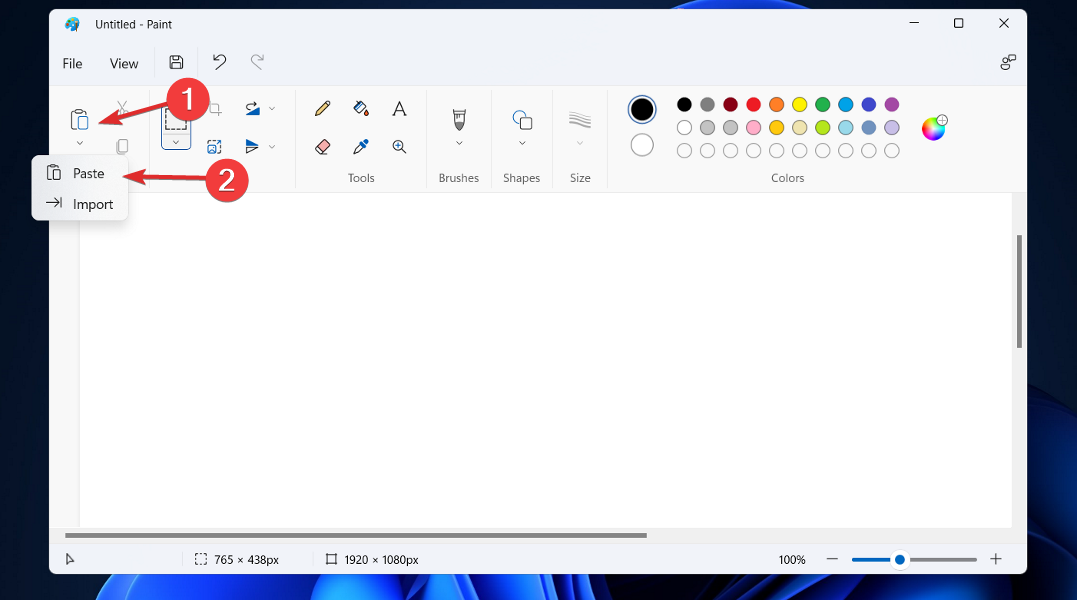Choose Import from the paste menu
1077x600 pixels.
point(90,204)
